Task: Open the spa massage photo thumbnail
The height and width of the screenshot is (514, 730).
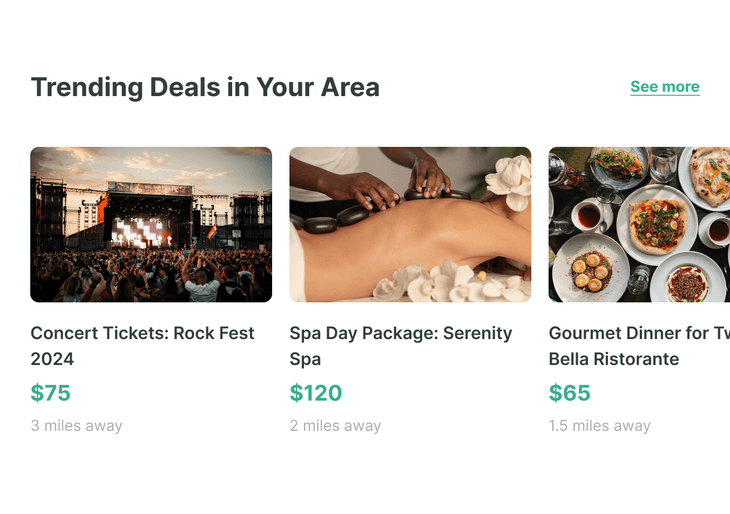Action: tap(410, 224)
